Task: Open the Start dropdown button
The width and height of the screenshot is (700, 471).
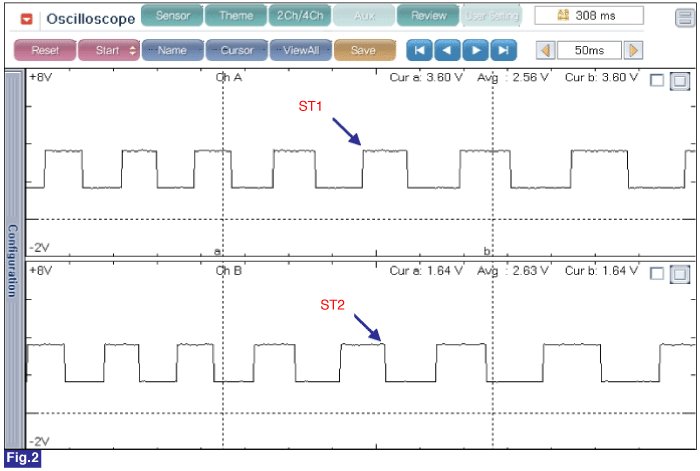Action: pos(108,50)
